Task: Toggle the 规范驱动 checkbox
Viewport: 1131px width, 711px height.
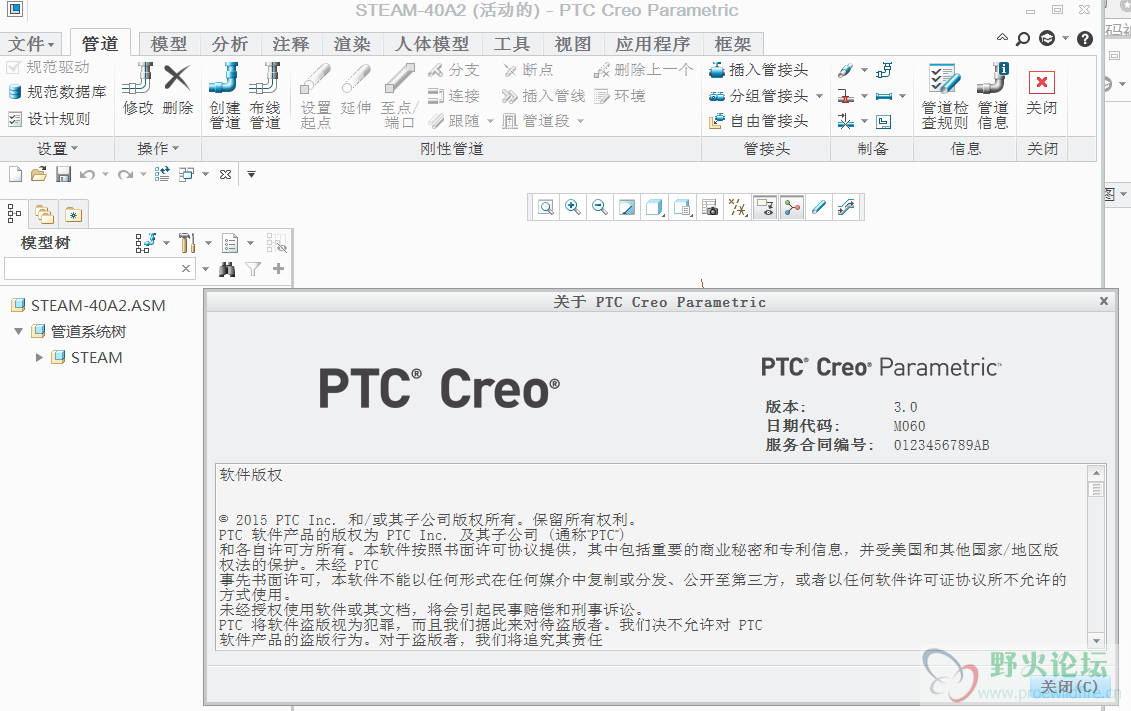Action: coord(13,68)
